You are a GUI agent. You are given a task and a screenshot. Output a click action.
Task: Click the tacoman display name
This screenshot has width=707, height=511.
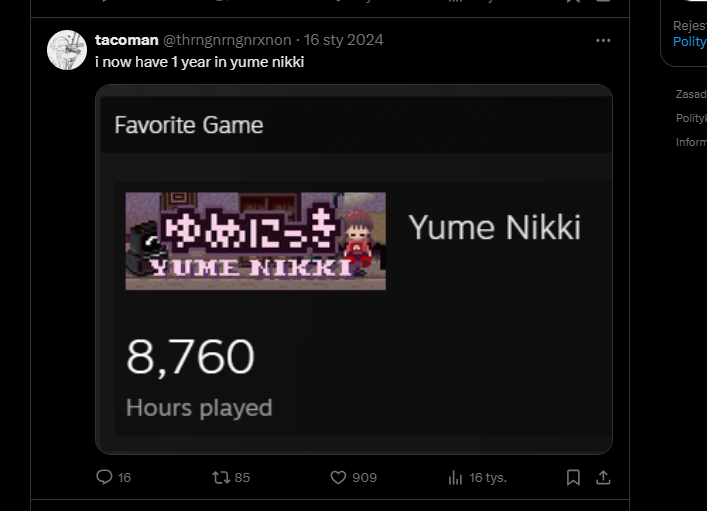point(126,40)
